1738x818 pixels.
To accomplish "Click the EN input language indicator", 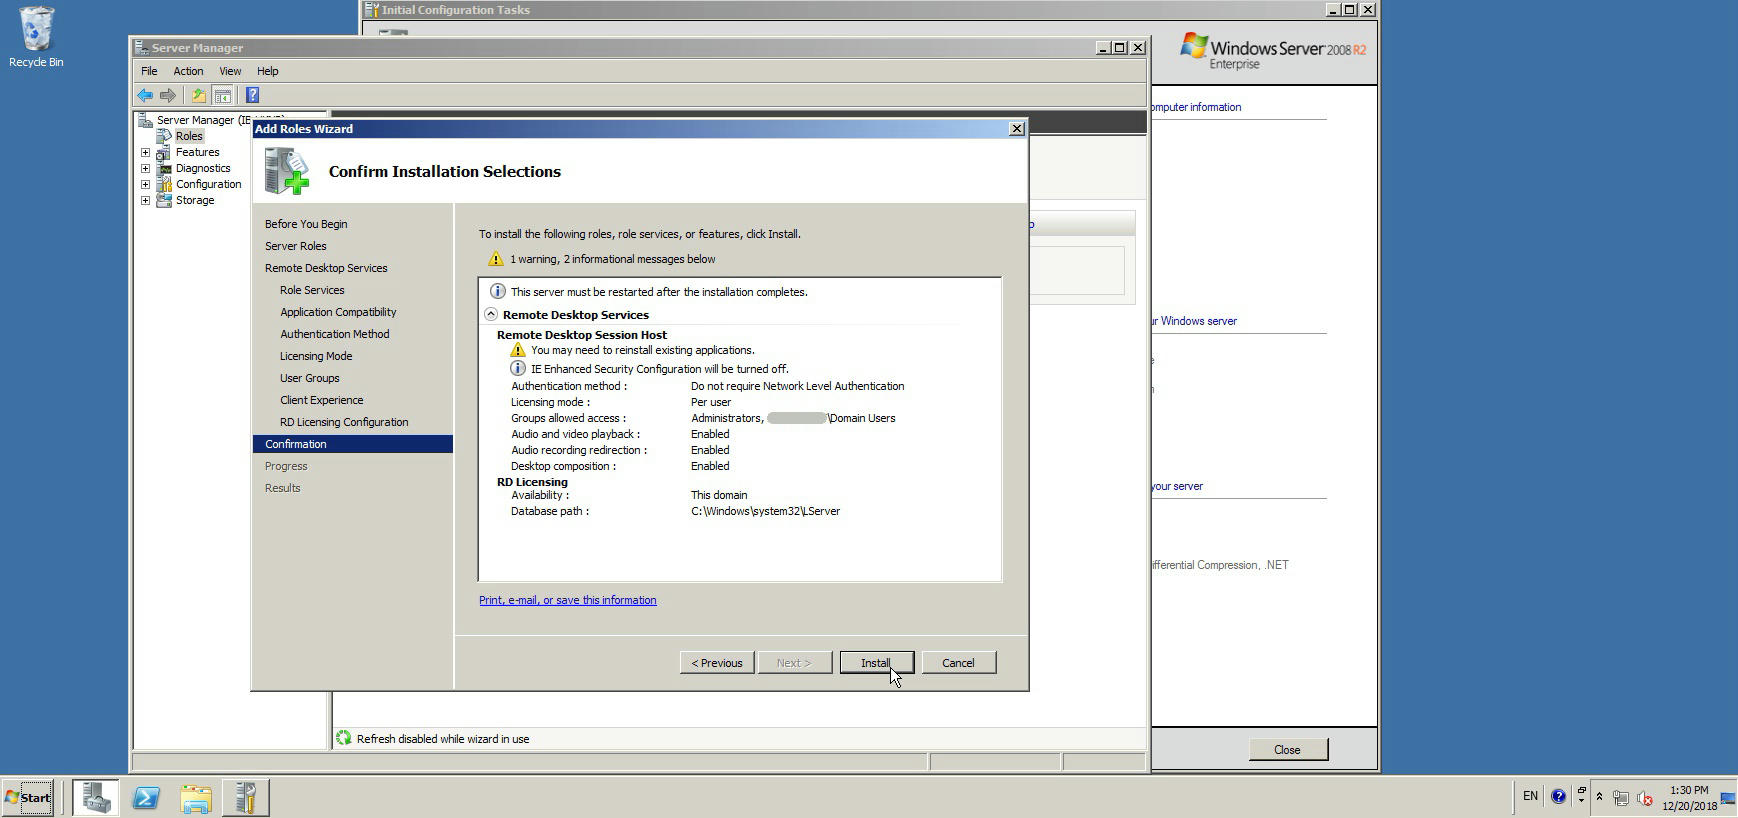I will pyautogui.click(x=1530, y=796).
